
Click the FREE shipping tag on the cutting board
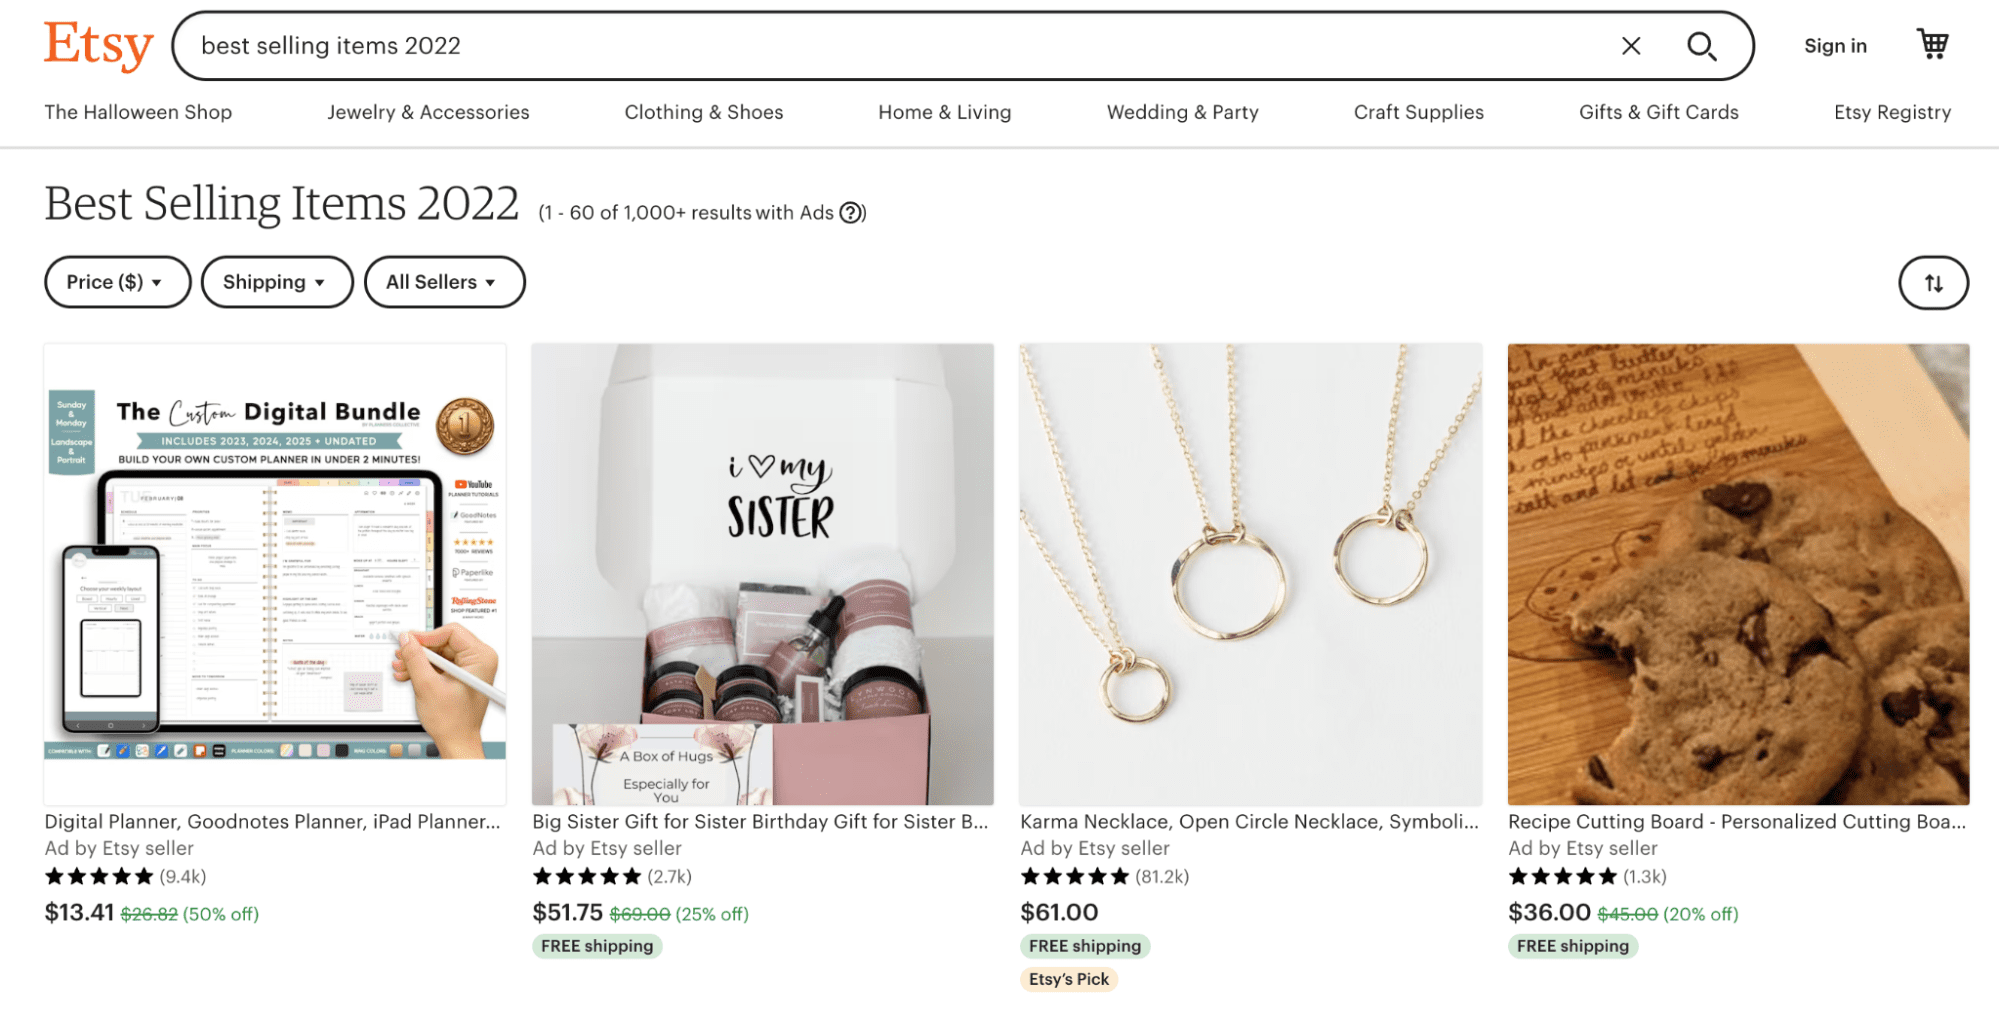[x=1572, y=945]
